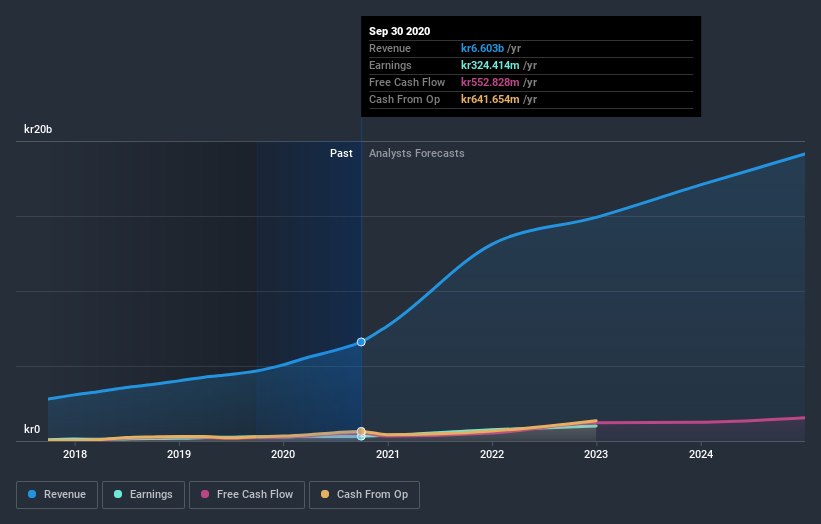821x524 pixels.
Task: Click the 2021 x-axis label
Action: [x=387, y=454]
